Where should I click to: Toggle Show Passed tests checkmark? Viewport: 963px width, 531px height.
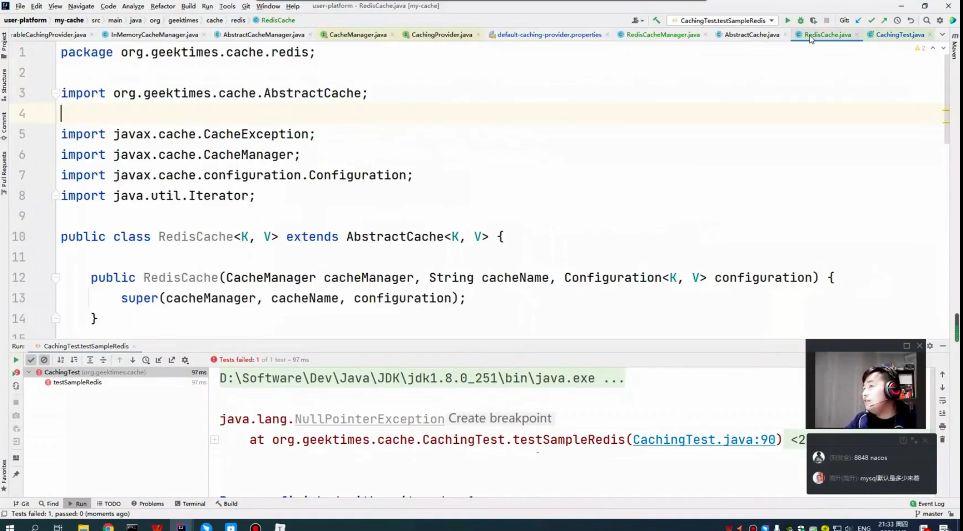click(31, 360)
